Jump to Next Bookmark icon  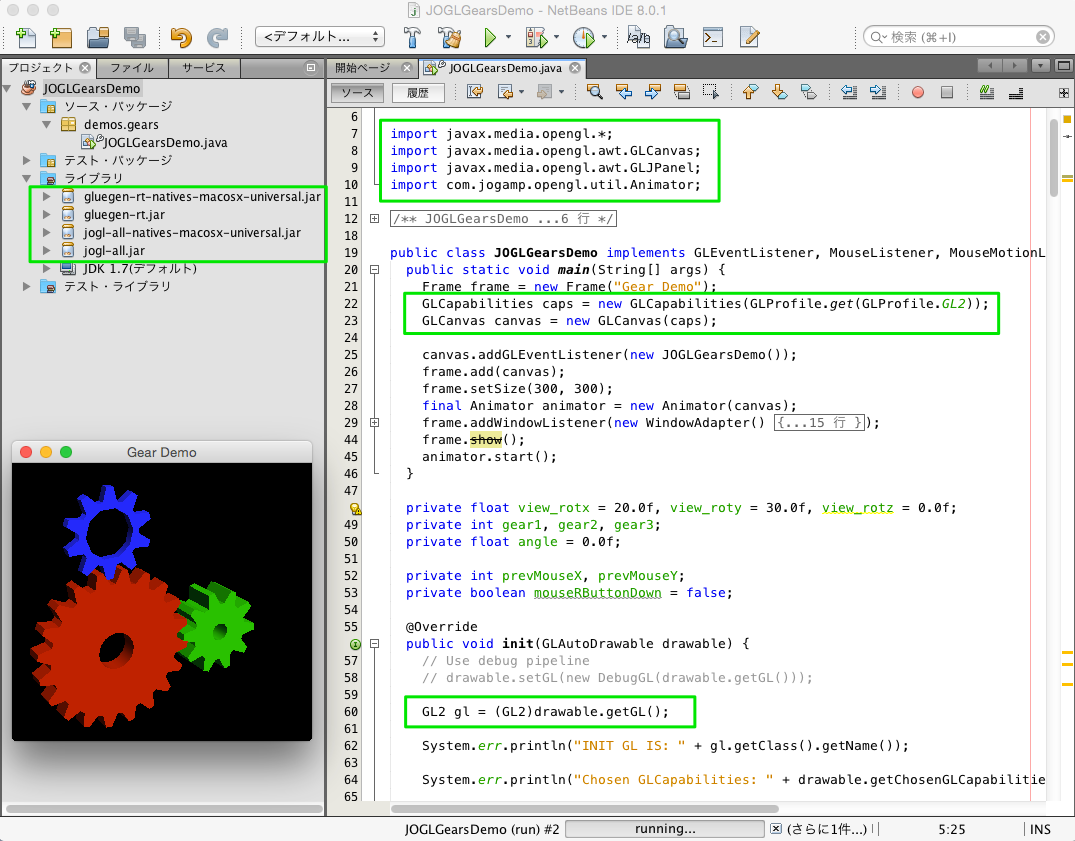pos(780,92)
